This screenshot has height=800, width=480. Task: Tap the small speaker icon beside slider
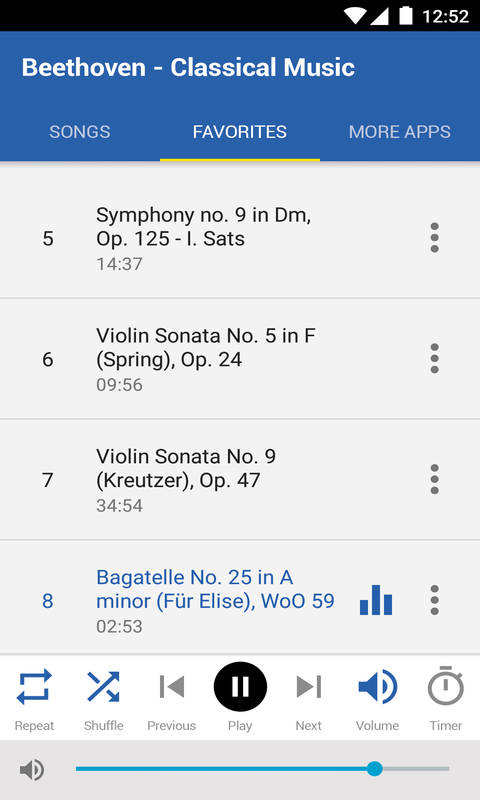click(x=32, y=769)
